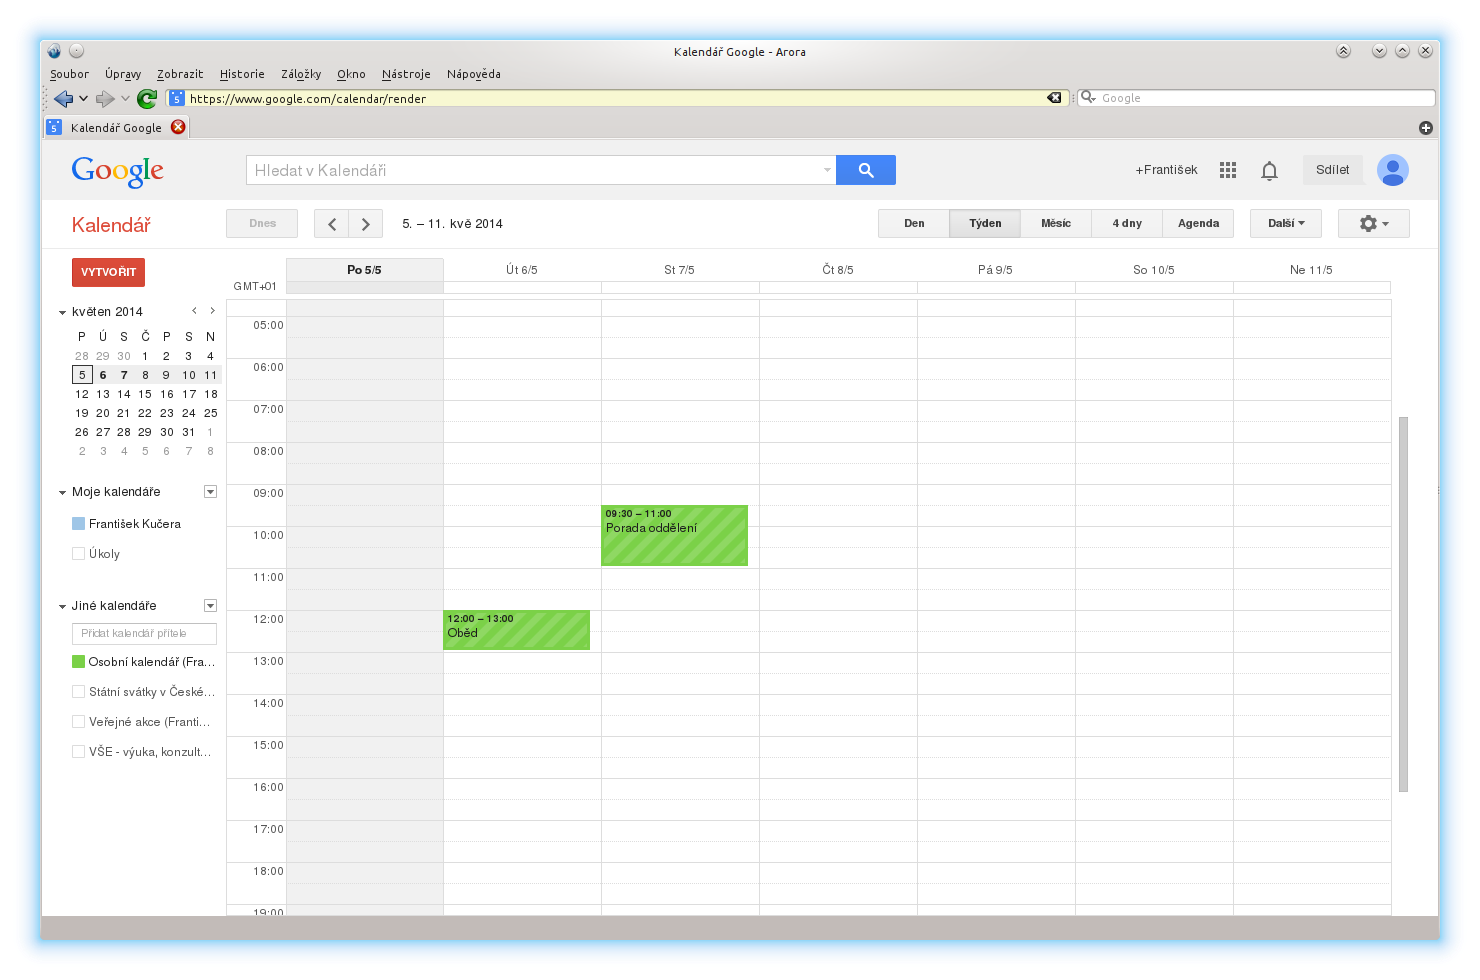Open the Historie menu
Image resolution: width=1480 pixels, height=980 pixels.
tap(242, 74)
